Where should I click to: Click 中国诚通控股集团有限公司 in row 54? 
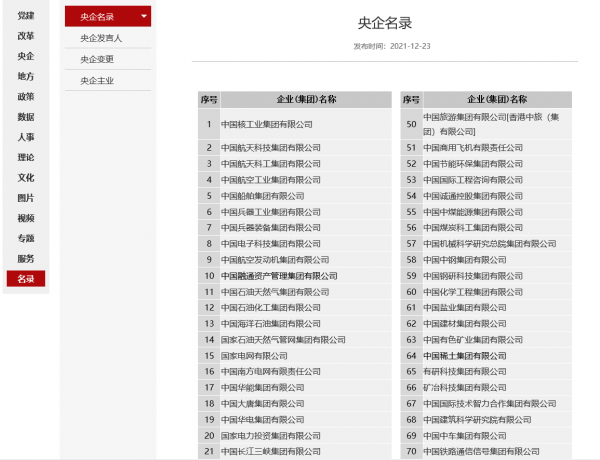[x=473, y=196]
